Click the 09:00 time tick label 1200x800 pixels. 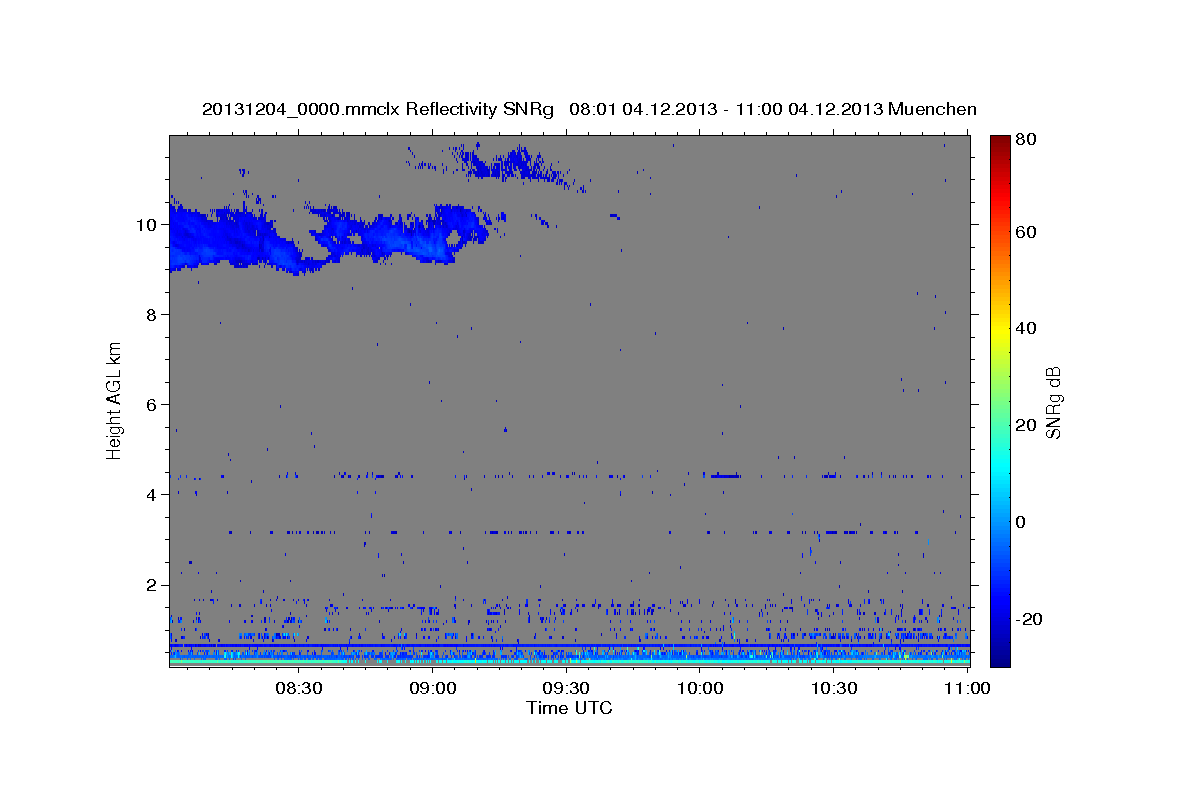432,688
